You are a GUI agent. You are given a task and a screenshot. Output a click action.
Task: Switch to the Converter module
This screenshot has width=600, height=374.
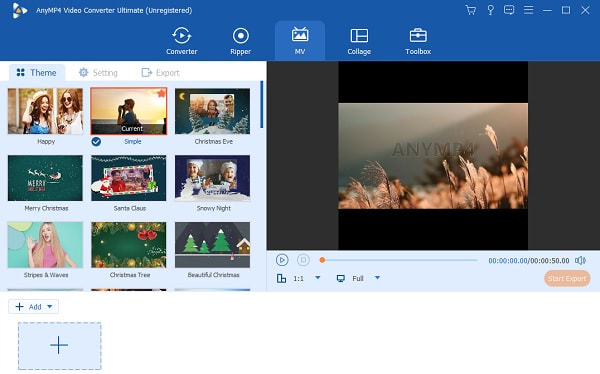tap(181, 41)
